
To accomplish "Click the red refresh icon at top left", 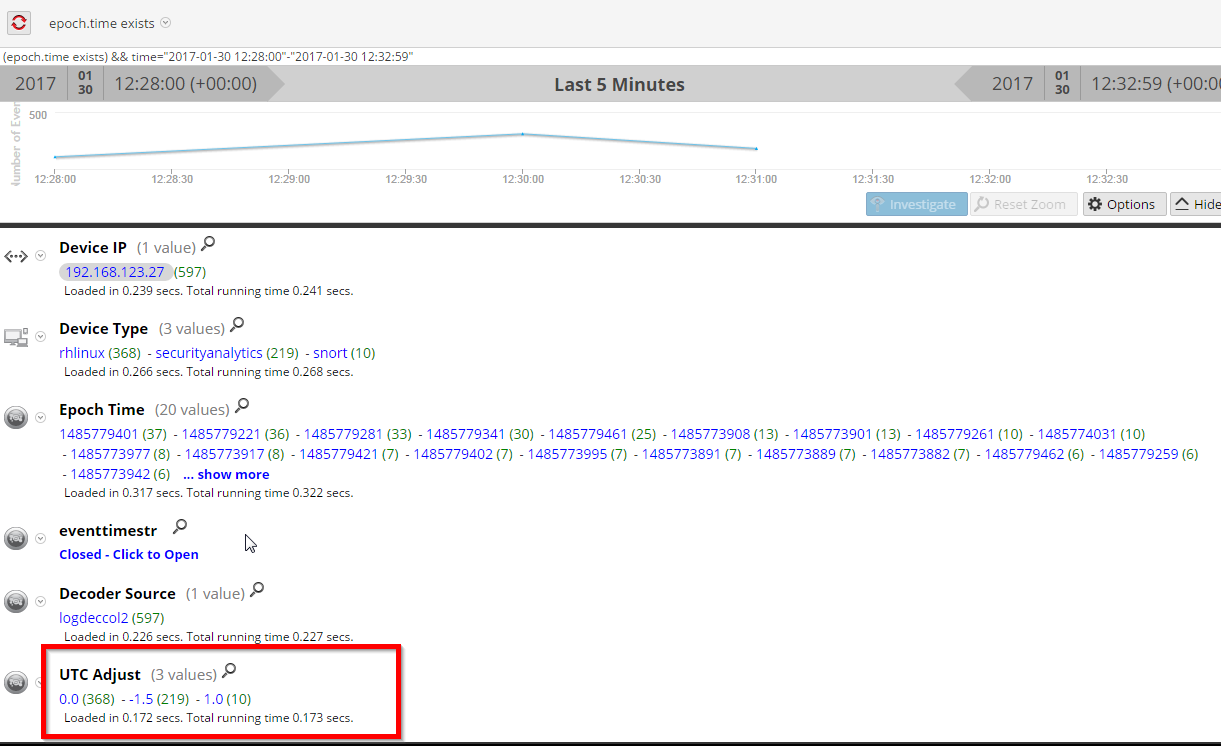I will (19, 22).
